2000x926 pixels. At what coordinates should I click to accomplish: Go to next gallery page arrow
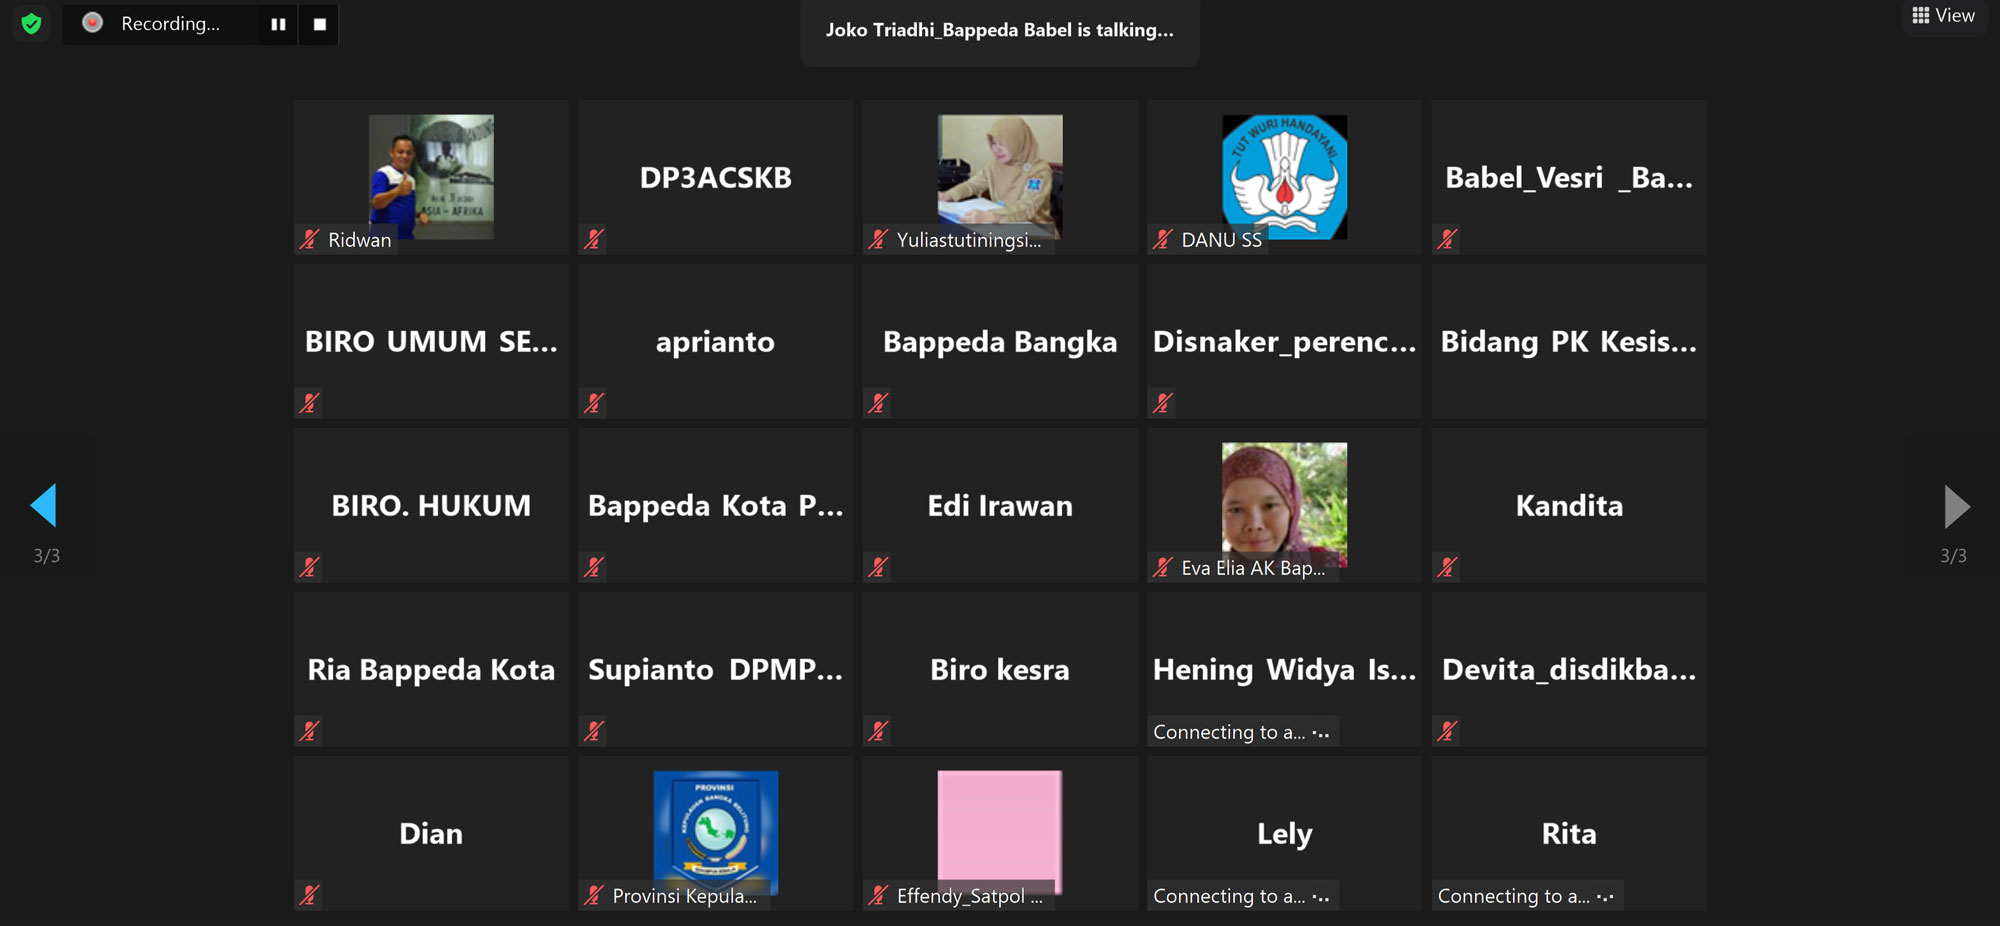(1956, 506)
